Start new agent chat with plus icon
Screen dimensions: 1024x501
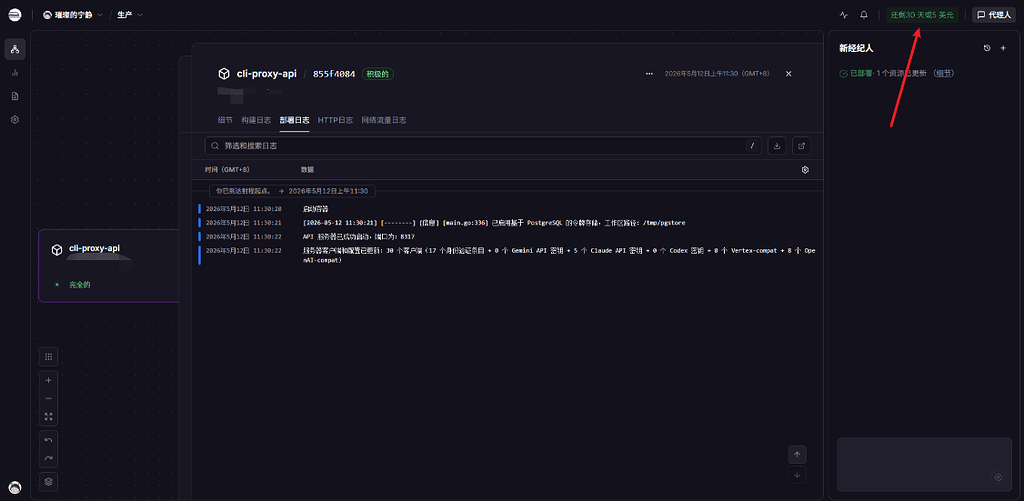point(1003,48)
